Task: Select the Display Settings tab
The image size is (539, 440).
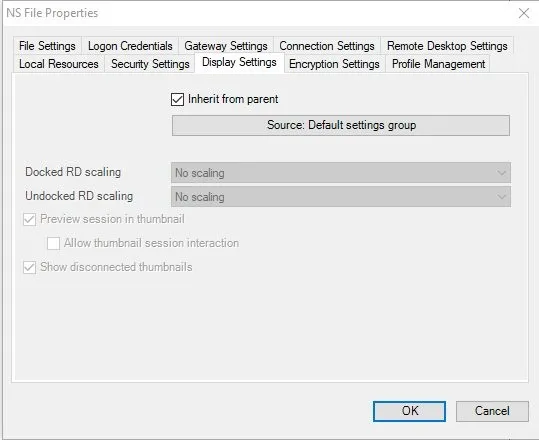Action: [239, 63]
